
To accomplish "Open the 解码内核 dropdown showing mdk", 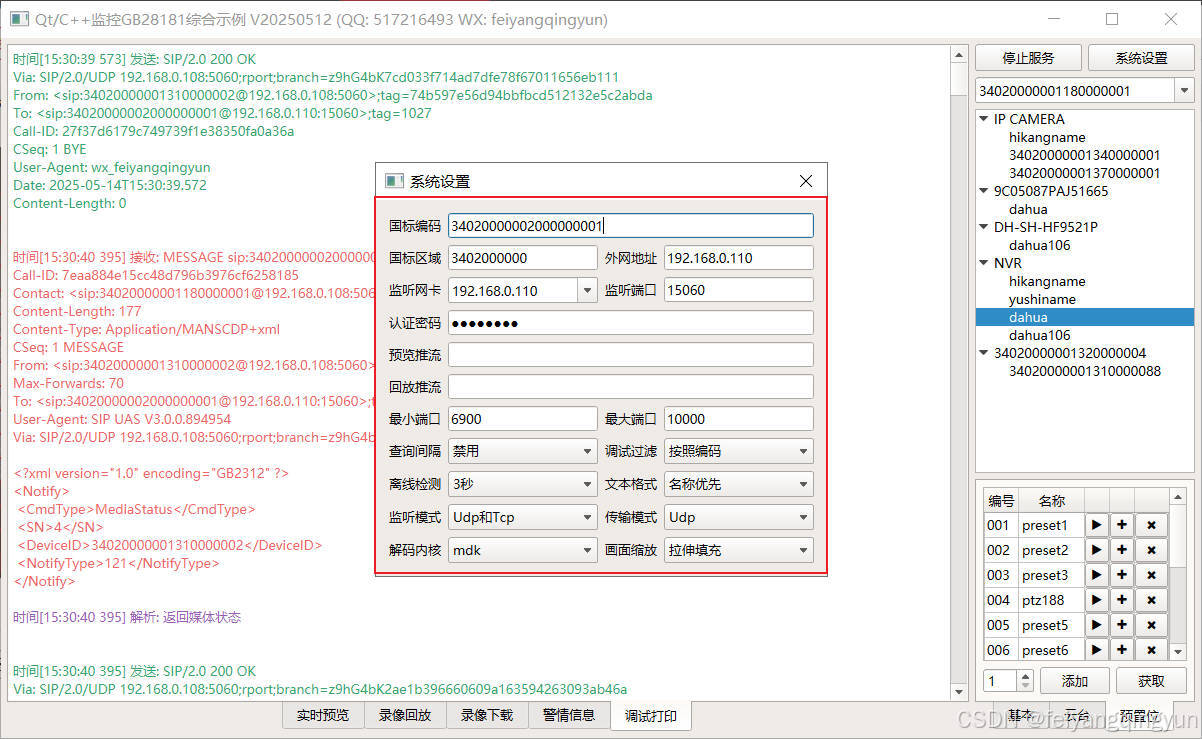I will point(522,550).
